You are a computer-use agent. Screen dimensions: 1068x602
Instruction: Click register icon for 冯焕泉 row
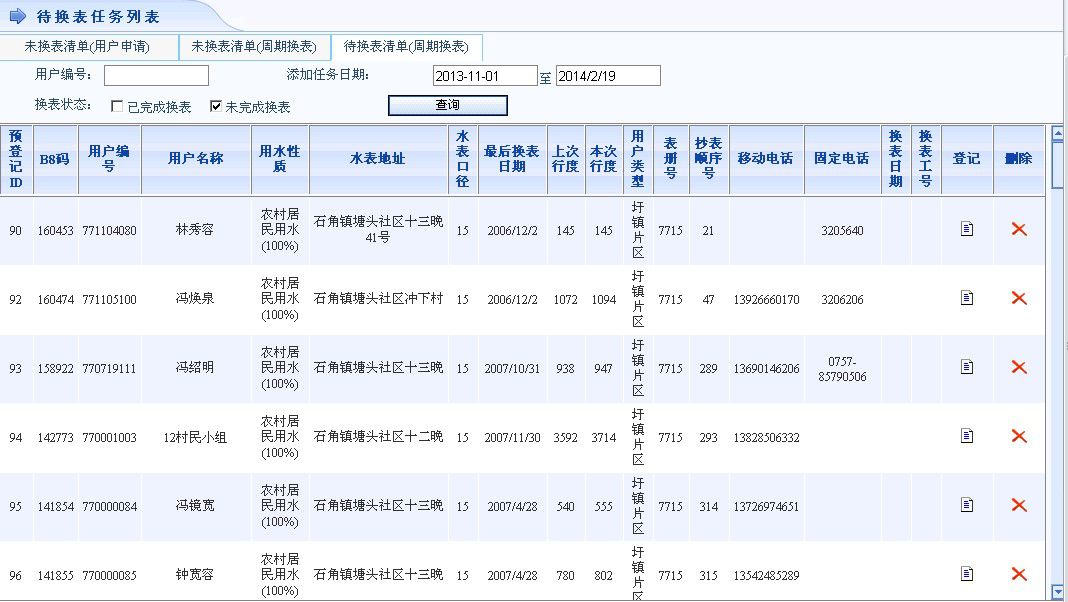click(966, 298)
